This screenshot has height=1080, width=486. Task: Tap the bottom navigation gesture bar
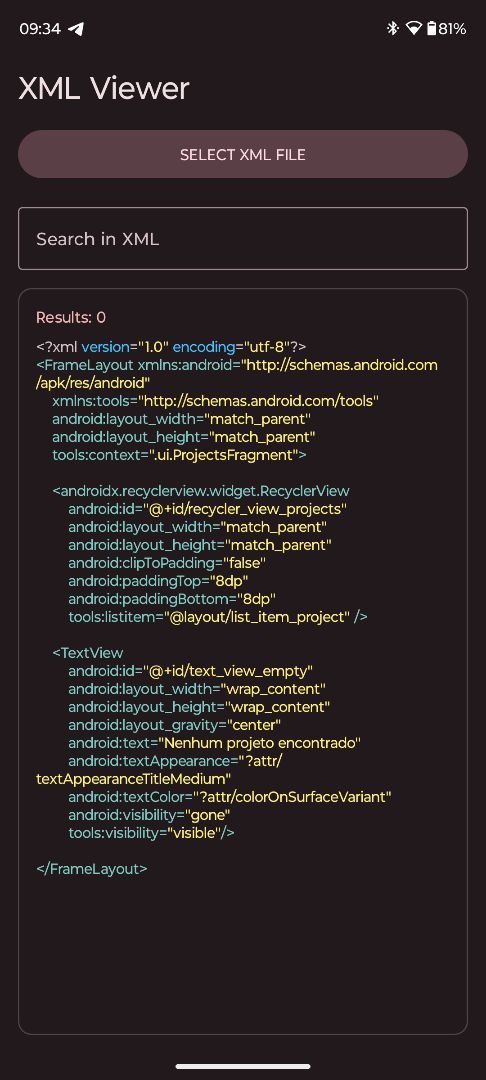click(x=243, y=1066)
